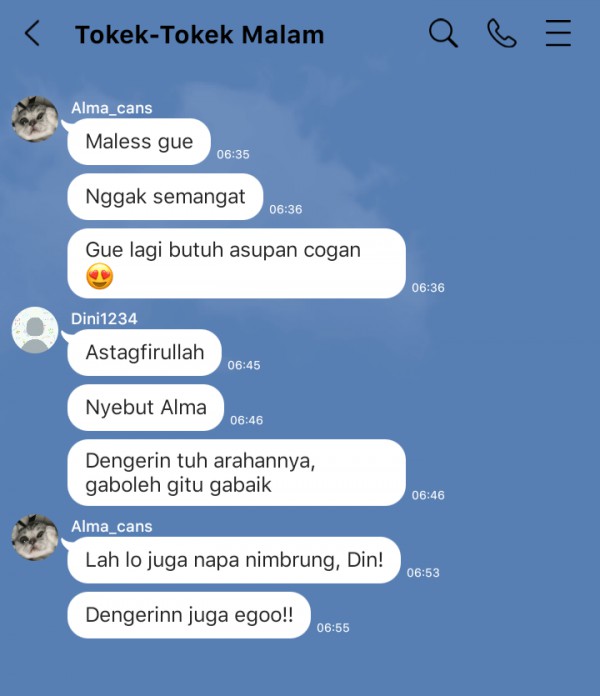This screenshot has width=600, height=696.
Task: Tap the 'Gue lagi butuh asupan cogan' message
Action: coord(237,263)
